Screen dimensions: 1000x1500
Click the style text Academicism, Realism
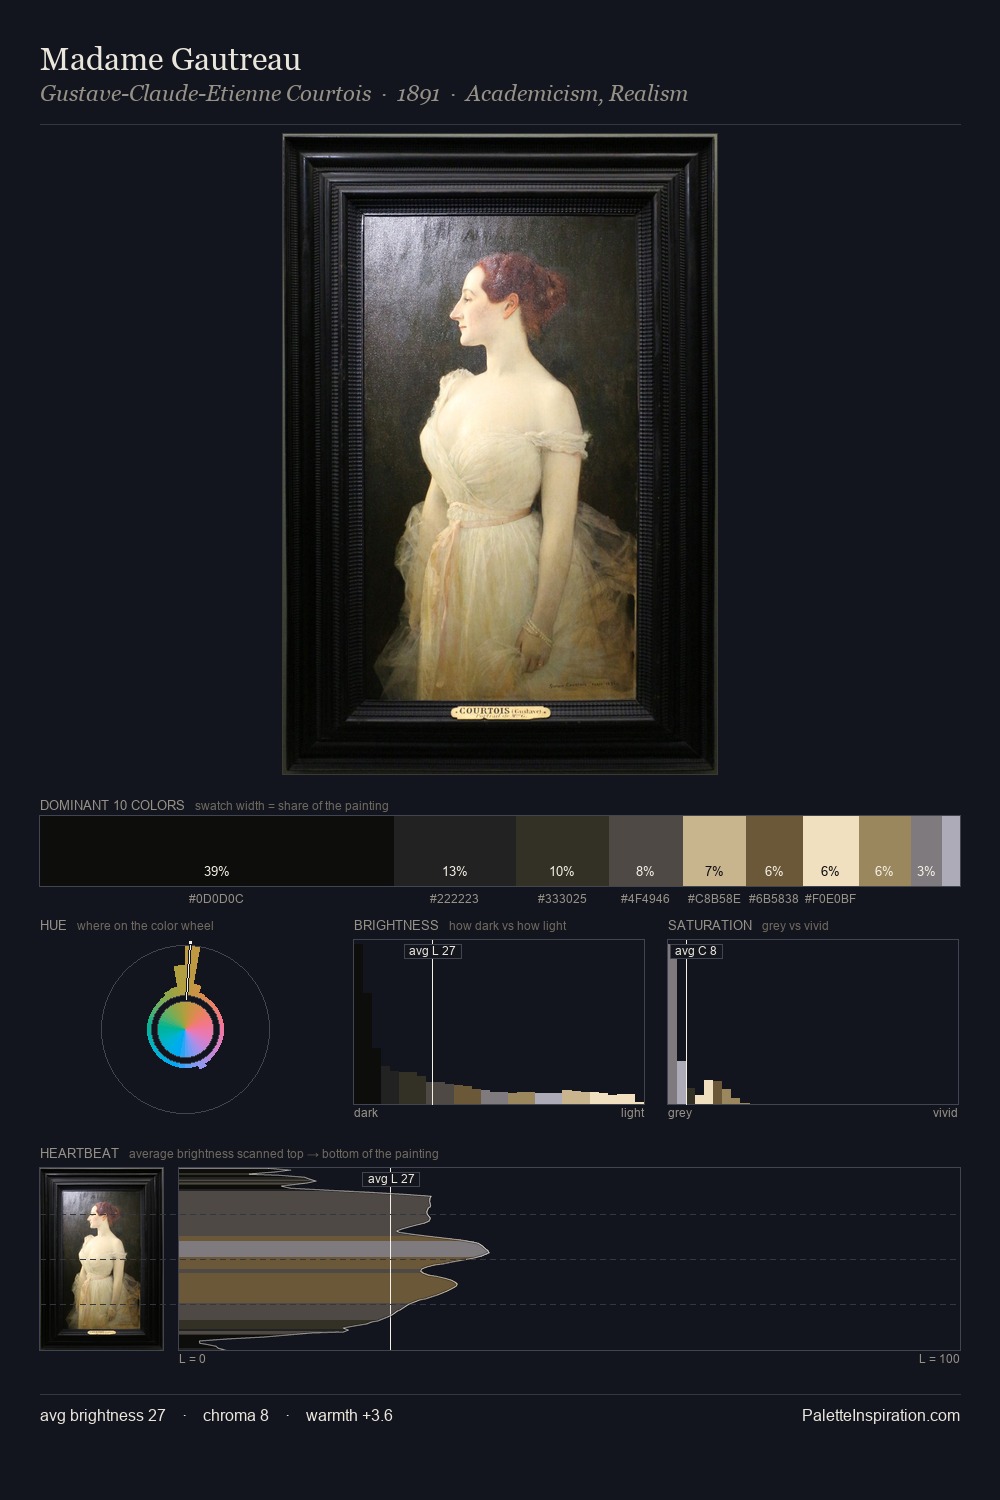[x=576, y=94]
